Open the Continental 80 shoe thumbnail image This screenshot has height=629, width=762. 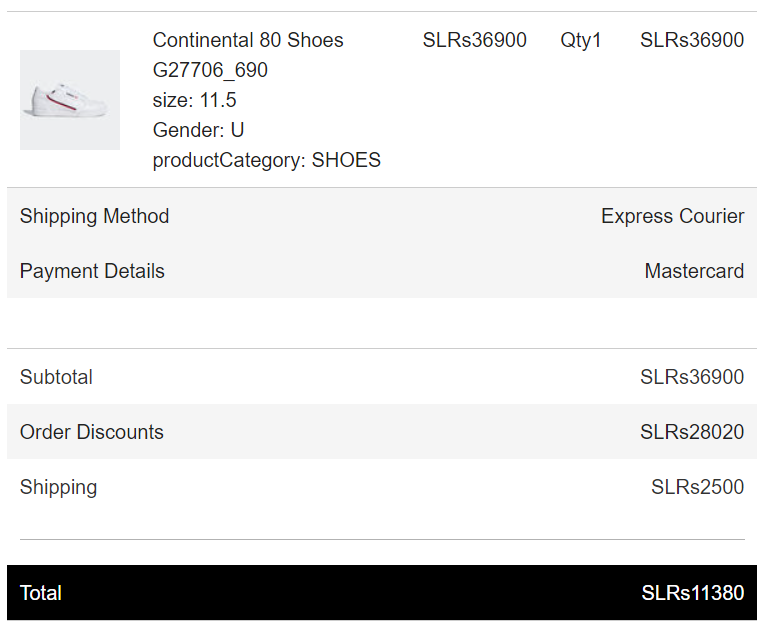click(70, 100)
